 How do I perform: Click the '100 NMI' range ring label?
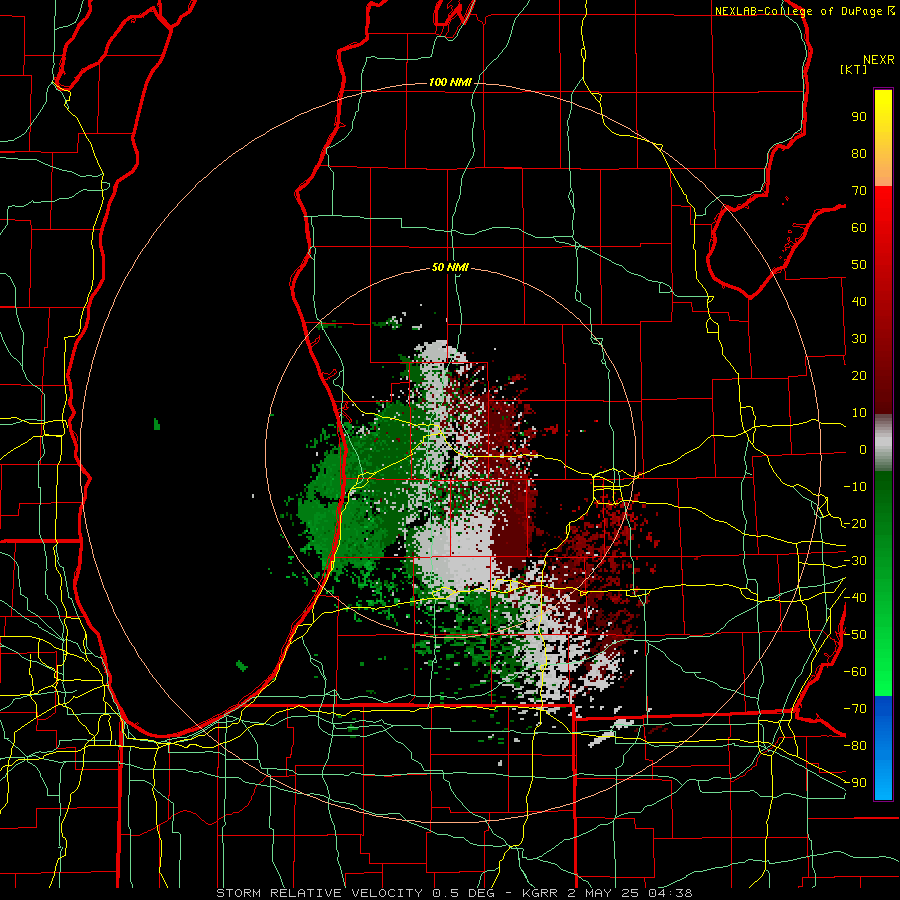tap(450, 83)
